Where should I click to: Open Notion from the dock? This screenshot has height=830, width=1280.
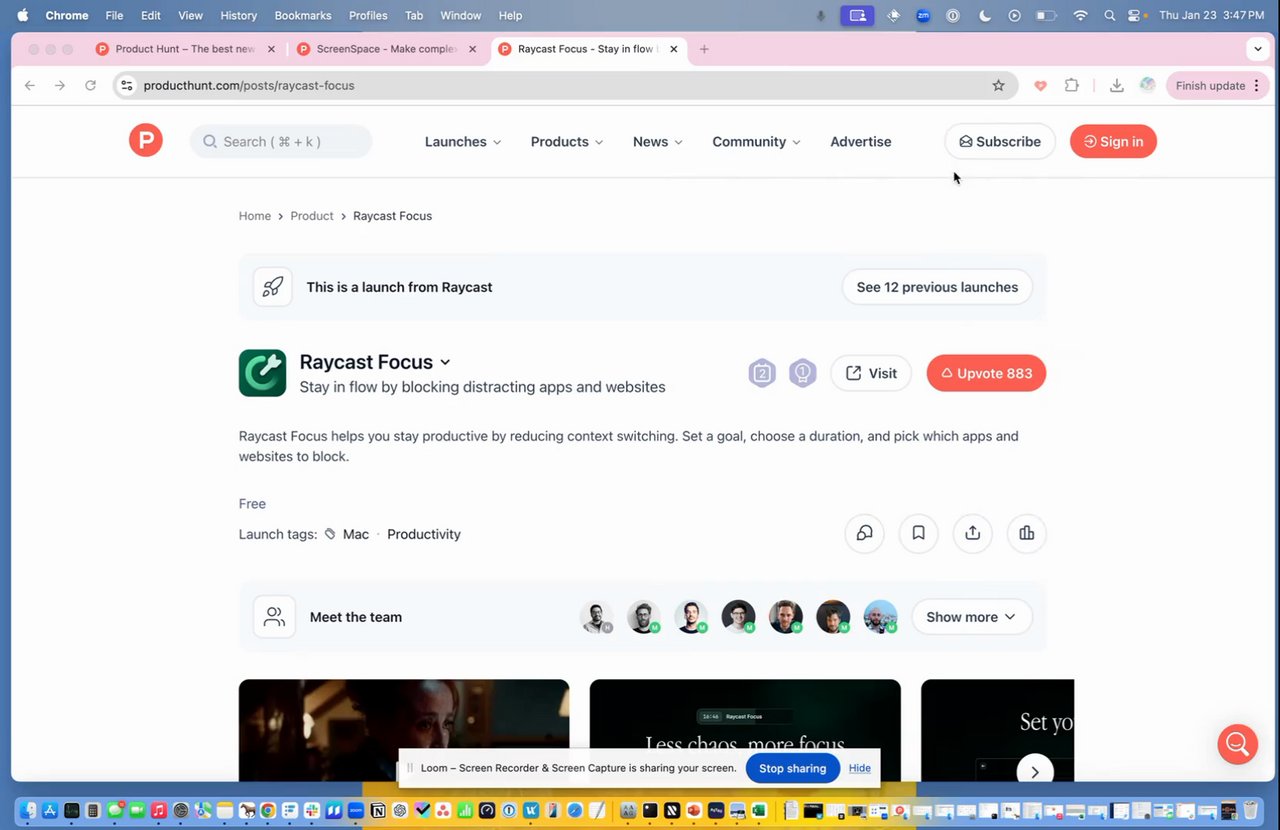click(378, 811)
